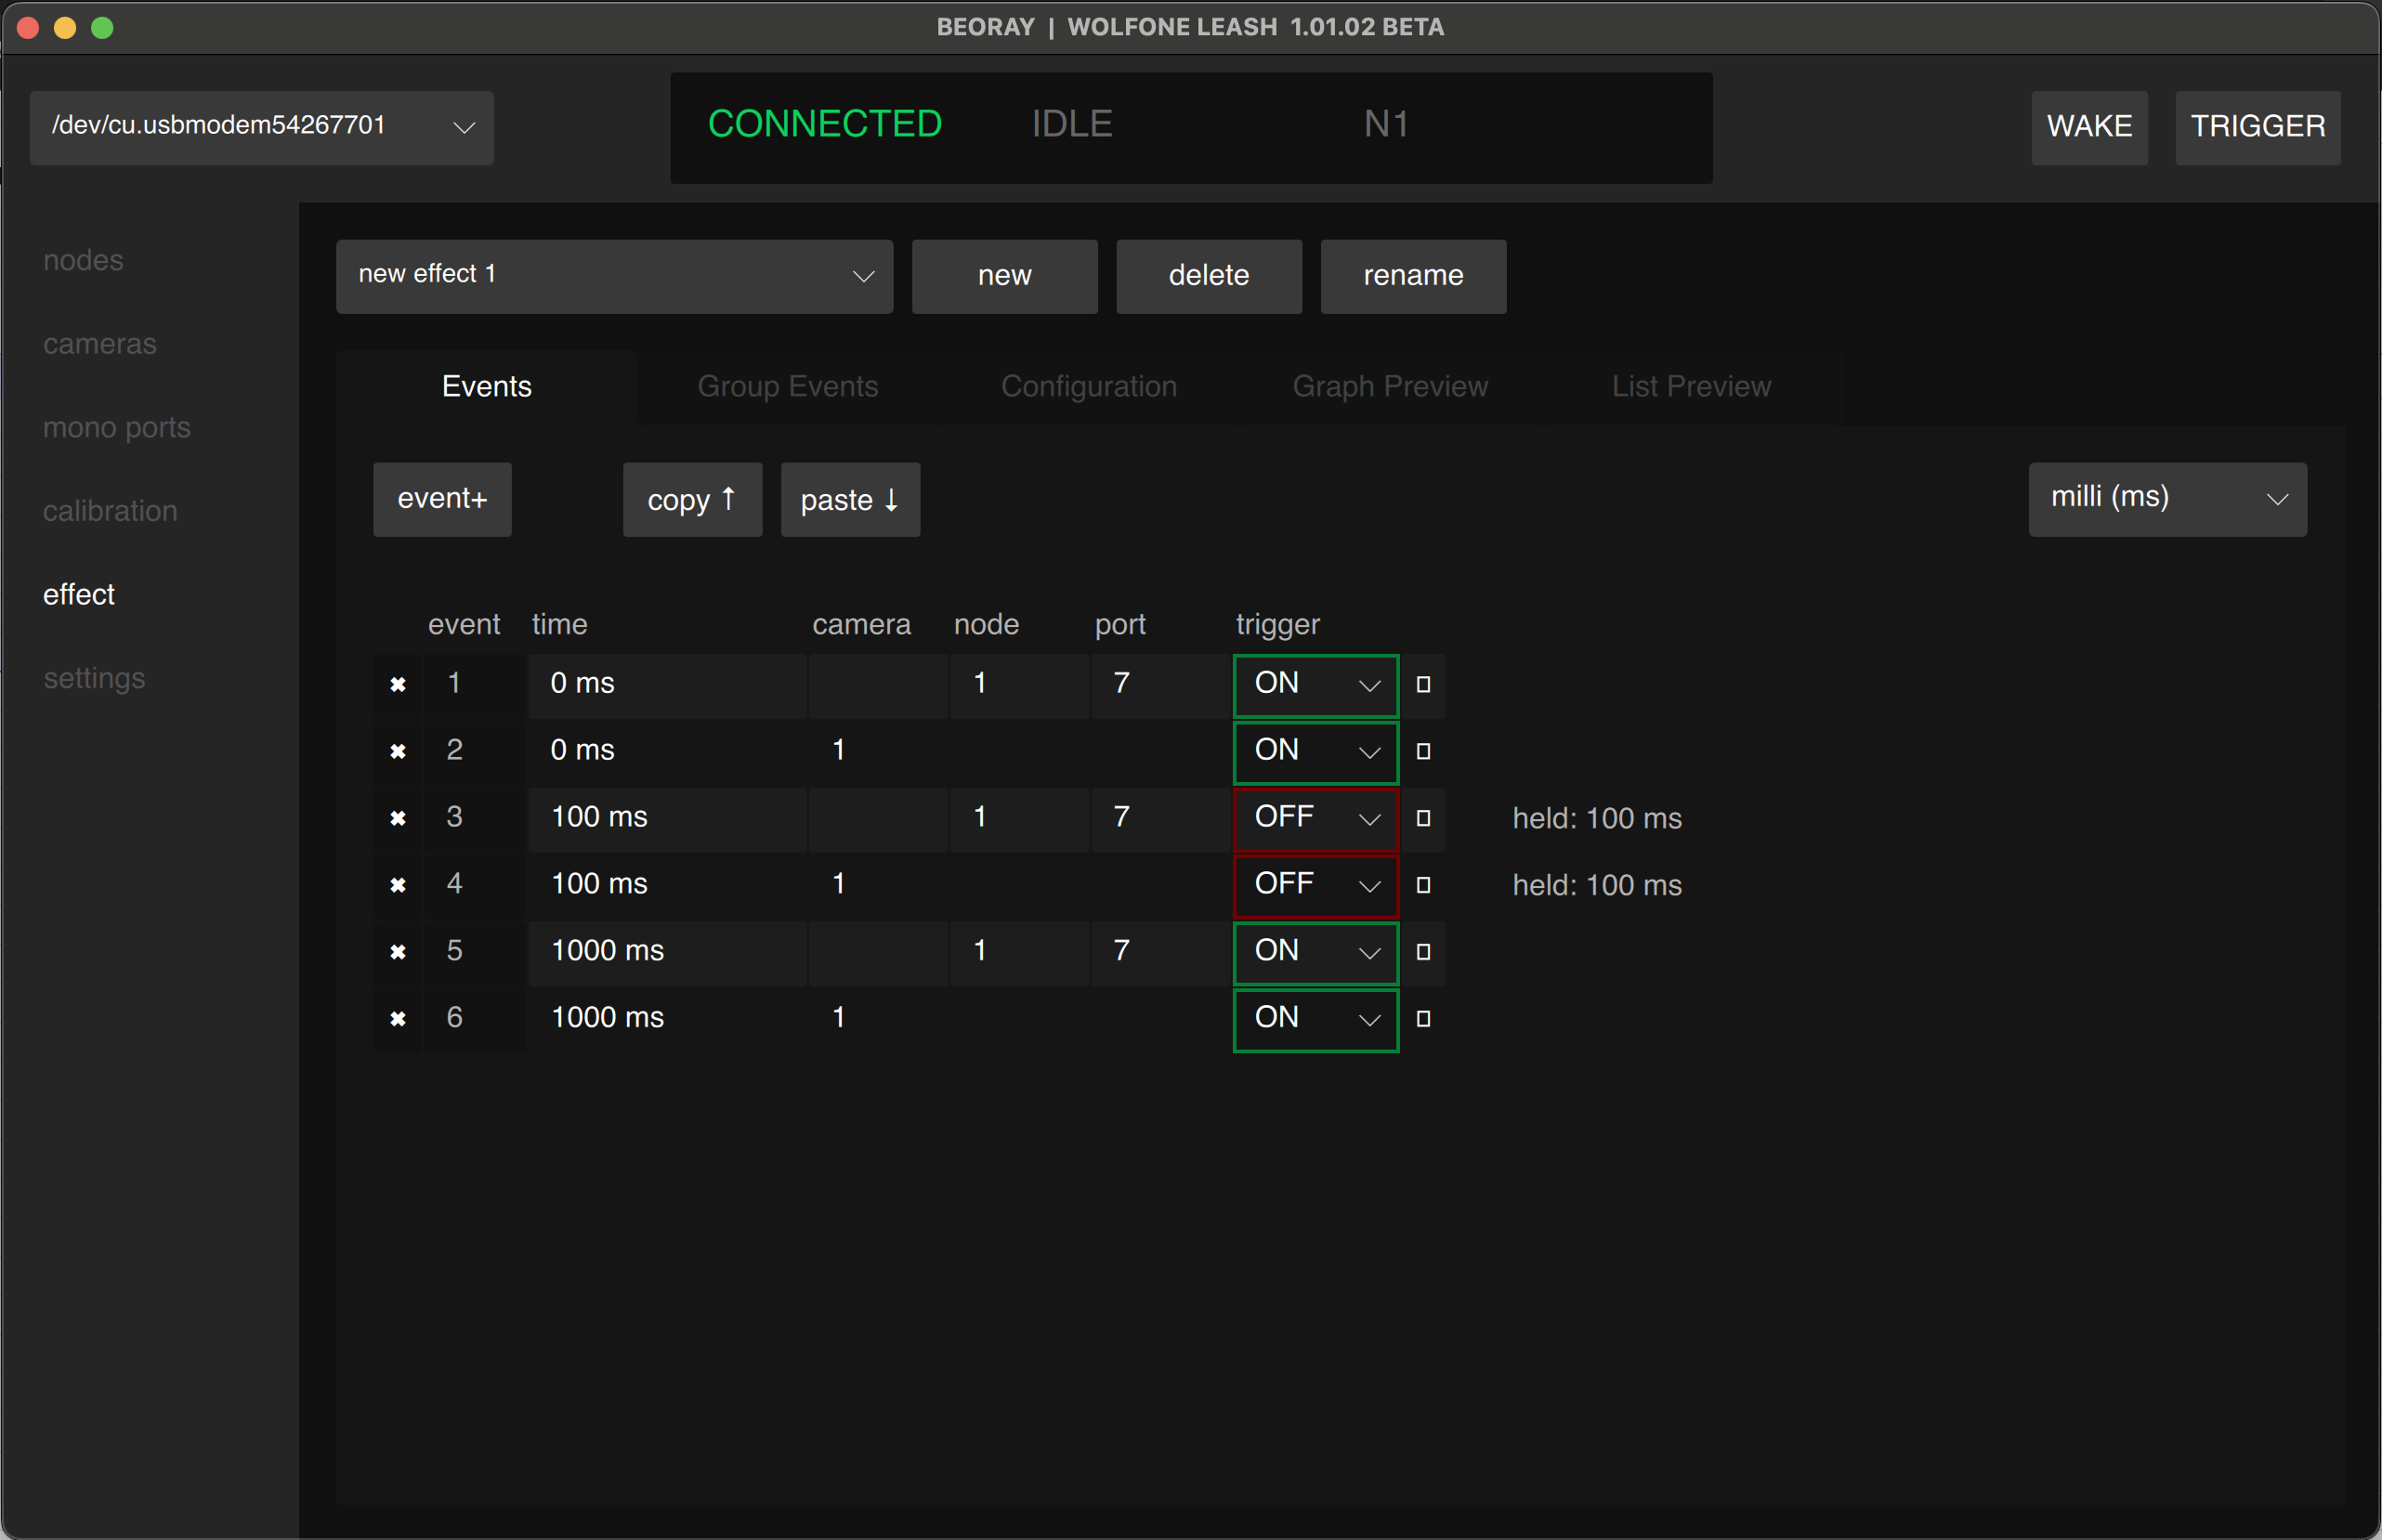Image resolution: width=2382 pixels, height=1540 pixels.
Task: Delete event 1 with its x icon
Action: [x=398, y=685]
